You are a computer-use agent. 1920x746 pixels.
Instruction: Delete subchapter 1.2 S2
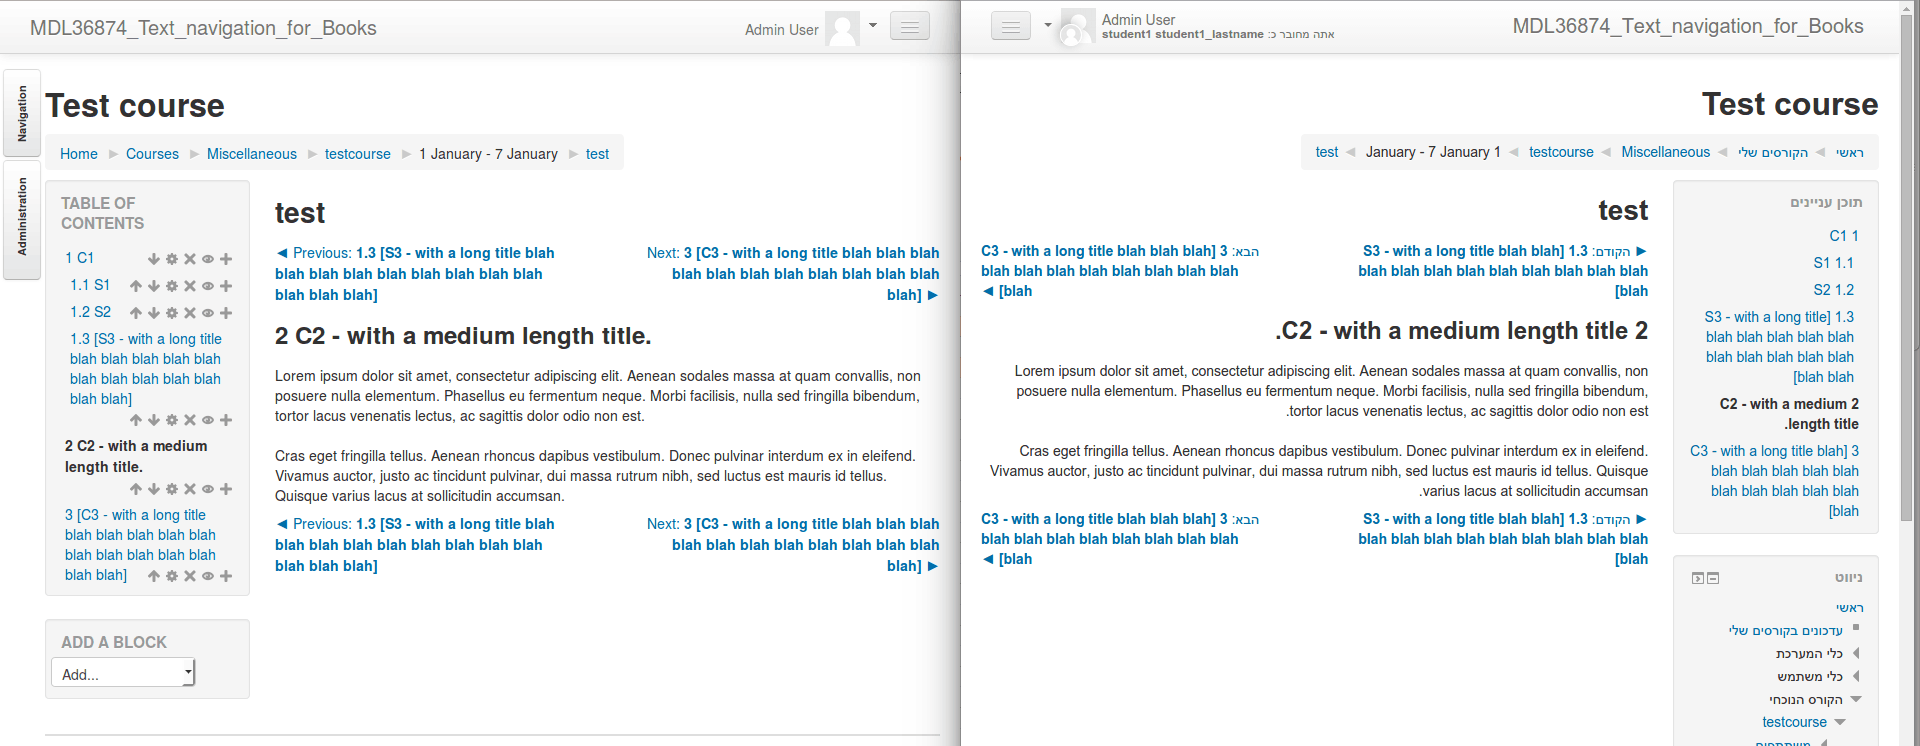tap(190, 313)
